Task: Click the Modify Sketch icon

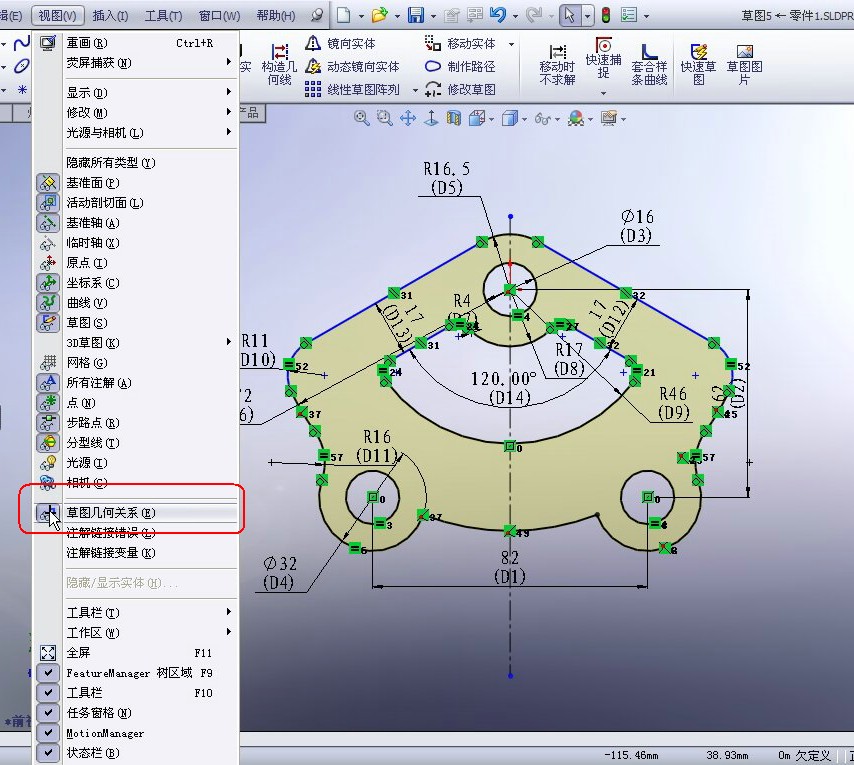Action: pyautogui.click(x=432, y=89)
